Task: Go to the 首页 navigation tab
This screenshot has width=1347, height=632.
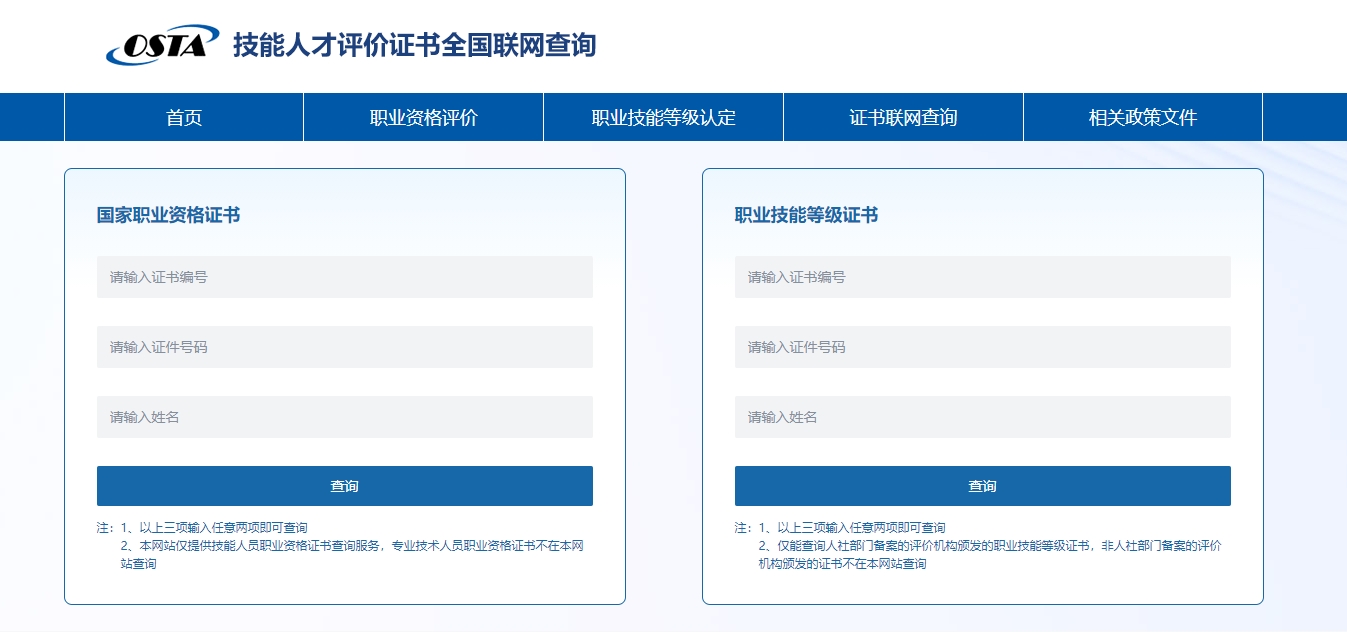Action: (x=184, y=117)
